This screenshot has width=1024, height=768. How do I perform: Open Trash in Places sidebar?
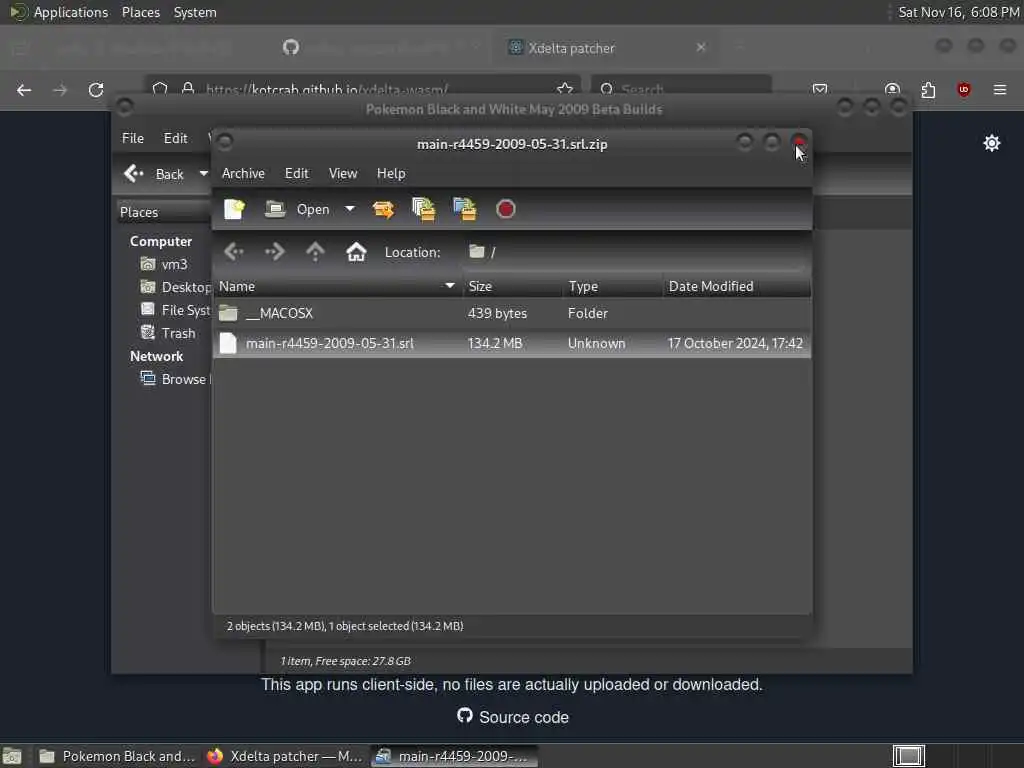pos(168,333)
